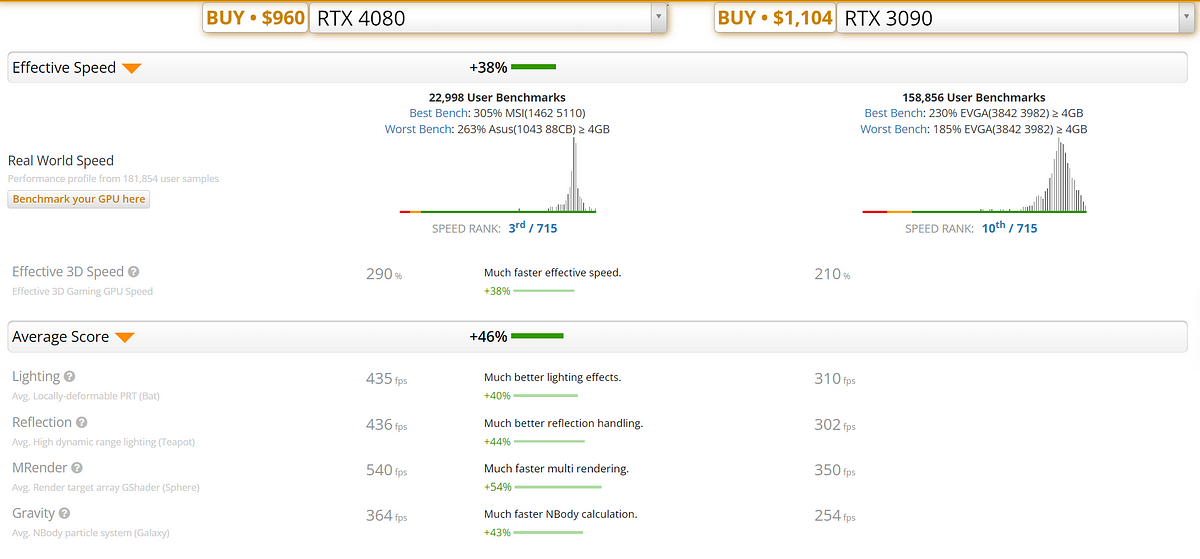
Task: Click the Lighting benchmark label
Action: (36, 377)
